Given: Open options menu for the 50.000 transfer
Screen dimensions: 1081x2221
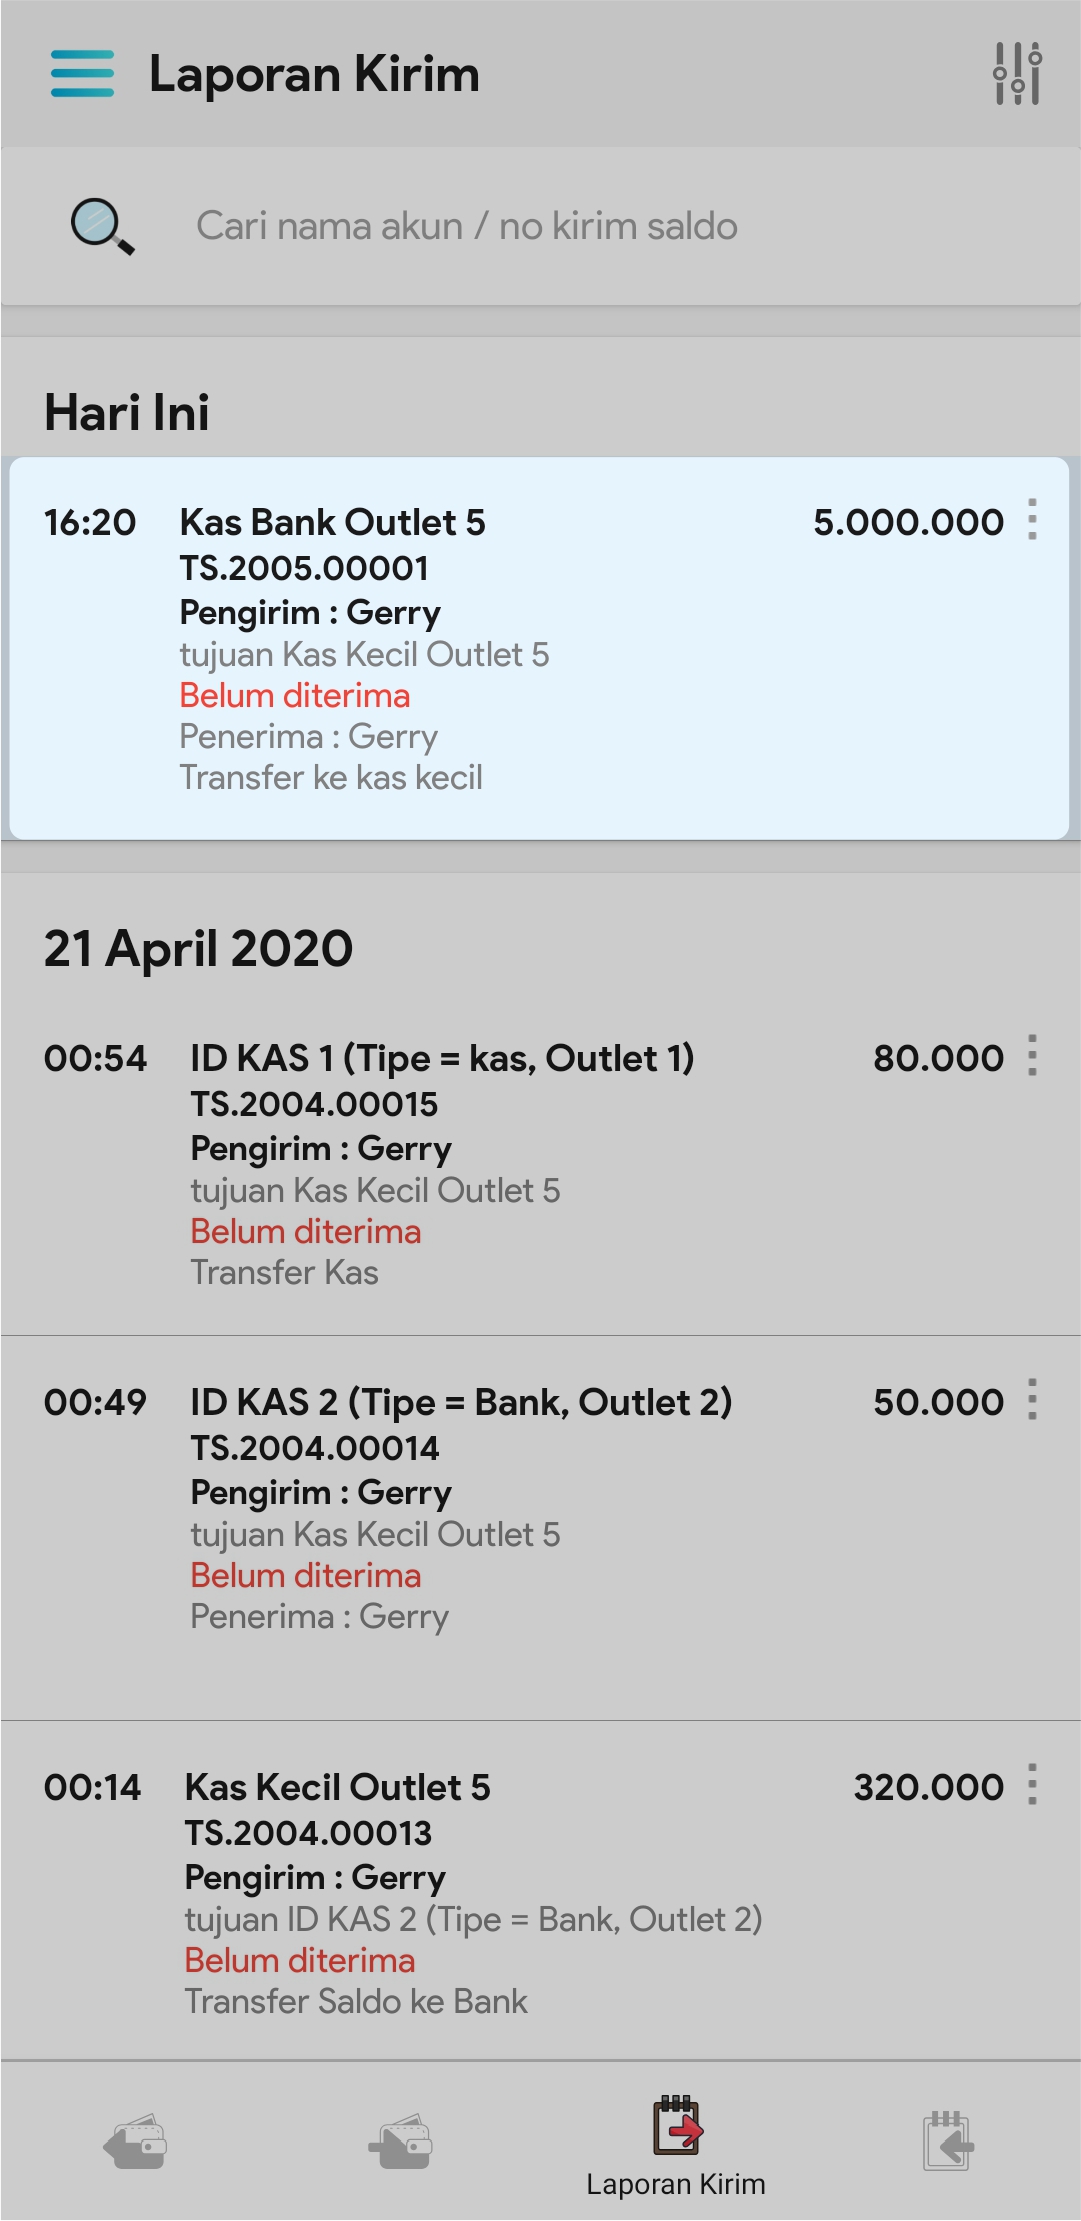Looking at the screenshot, I should pos(1032,1400).
